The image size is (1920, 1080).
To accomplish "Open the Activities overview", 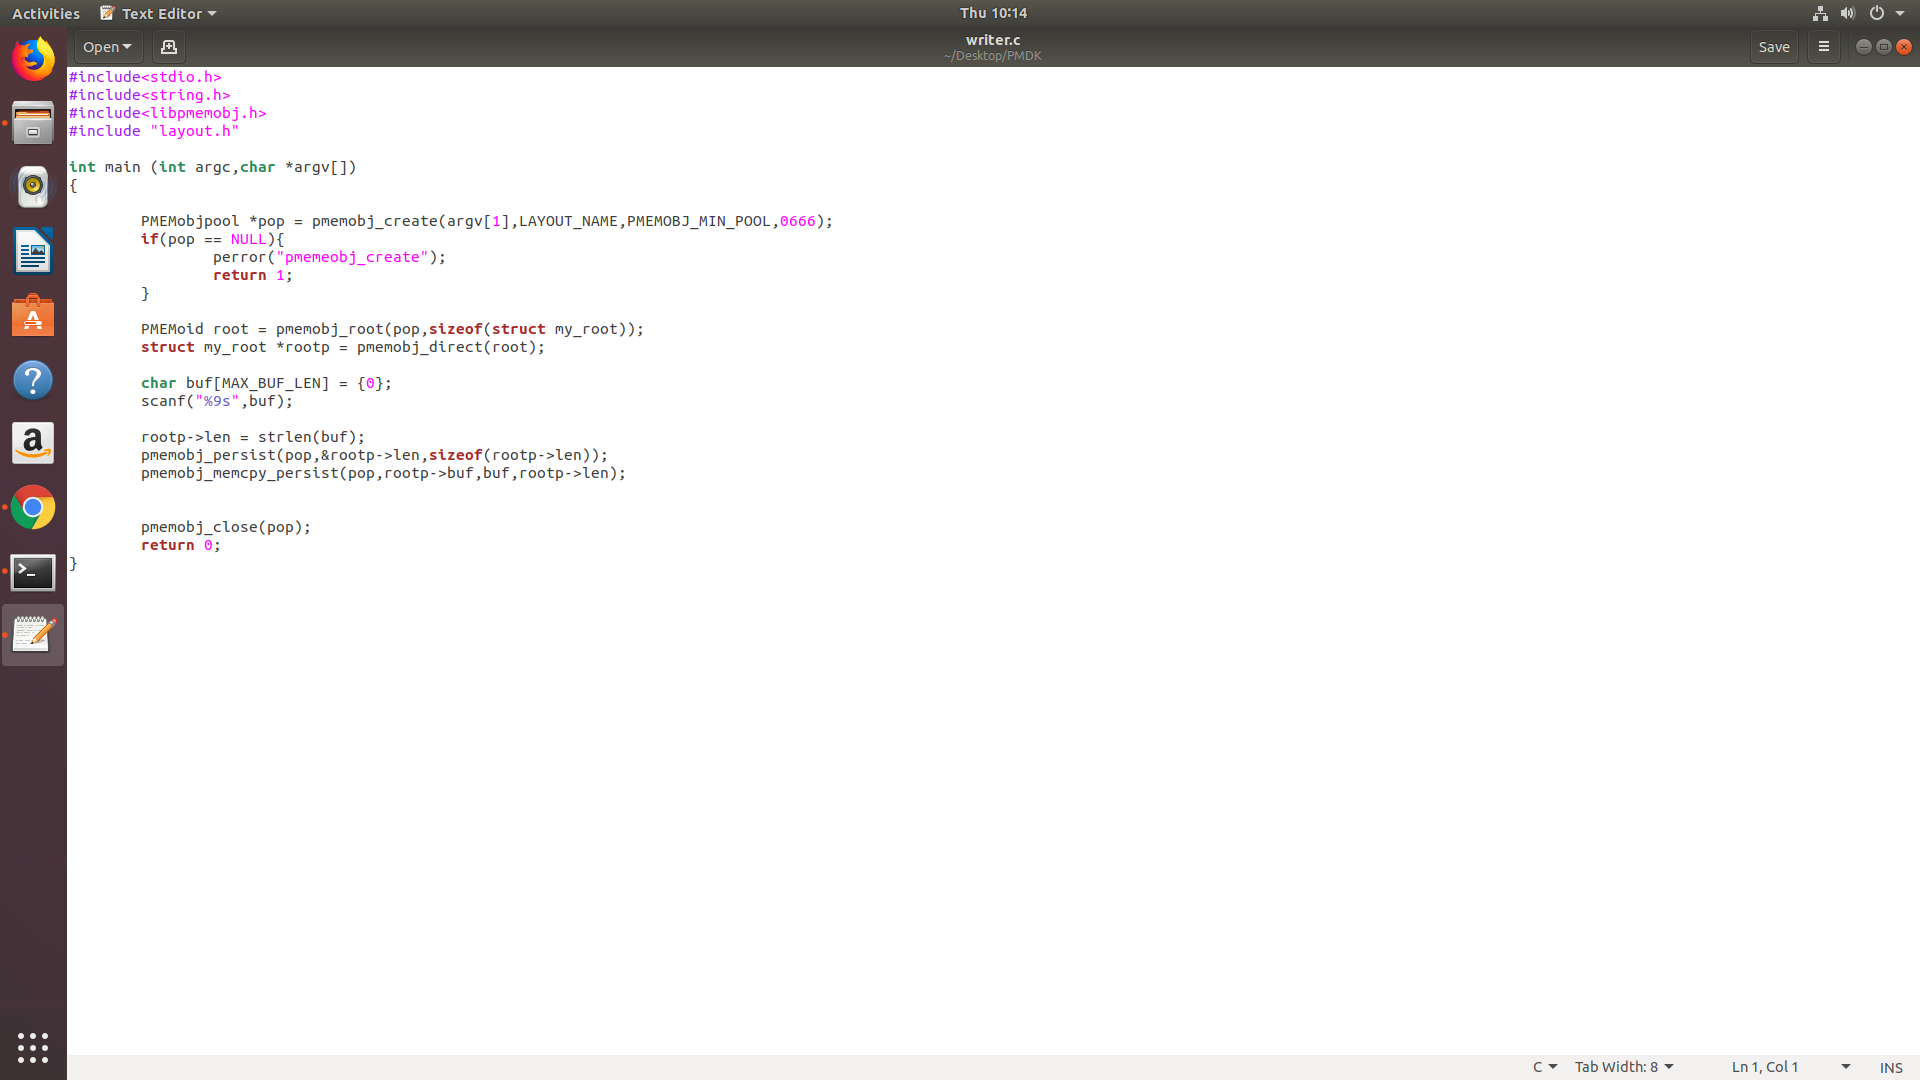I will pyautogui.click(x=45, y=13).
